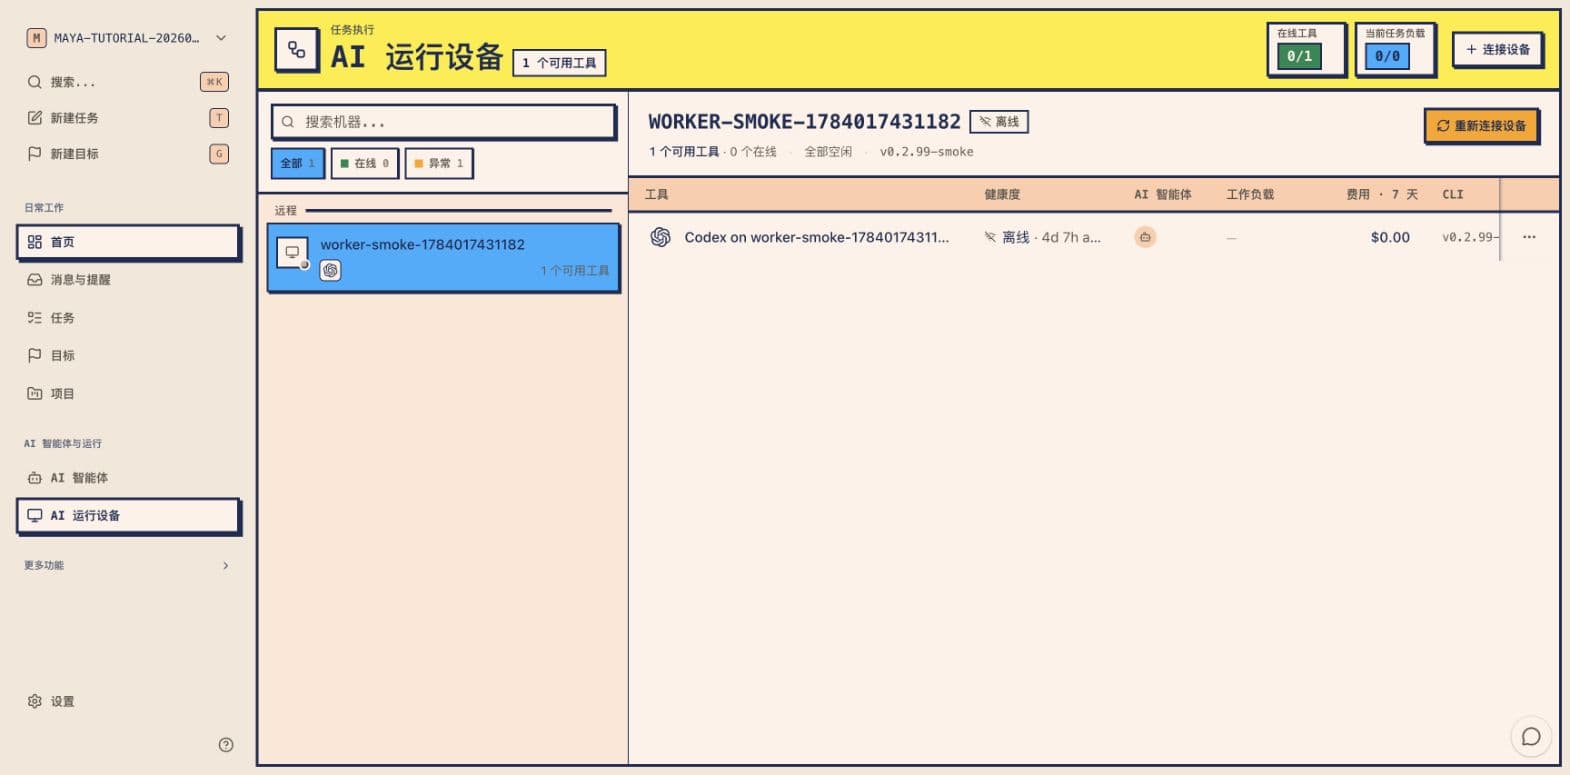1570x775 pixels.
Task: Click the G shortcut badge beside 新建目标
Action: pos(219,154)
